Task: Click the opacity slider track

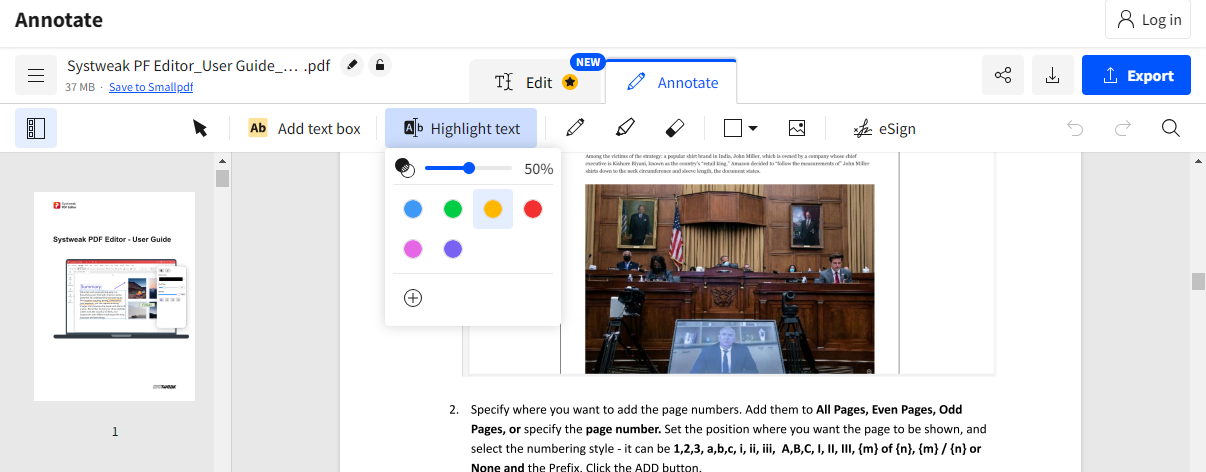Action: (x=469, y=168)
